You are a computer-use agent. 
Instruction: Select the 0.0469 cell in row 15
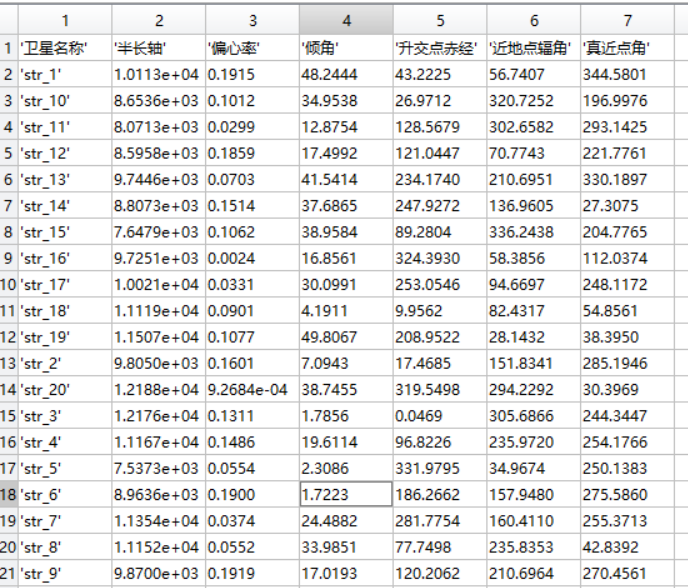[440, 416]
